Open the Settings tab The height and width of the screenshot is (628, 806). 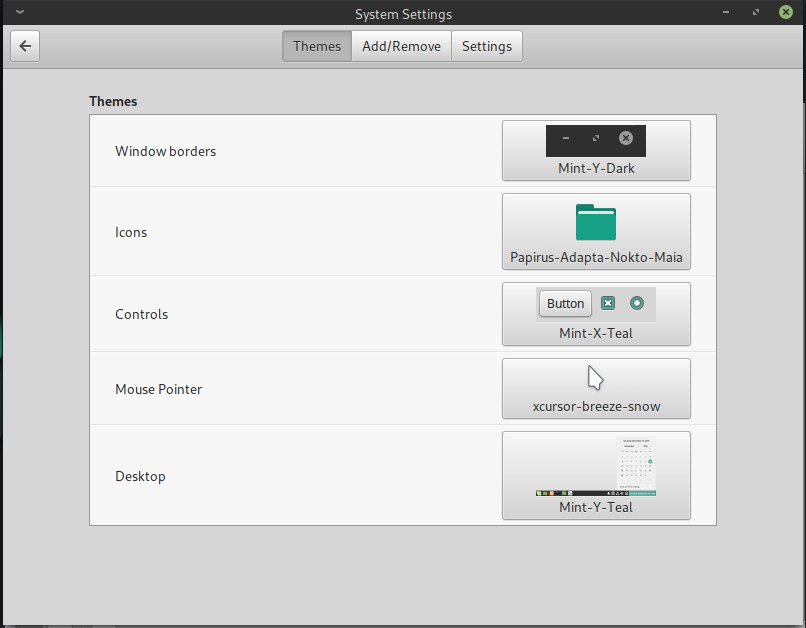click(487, 45)
